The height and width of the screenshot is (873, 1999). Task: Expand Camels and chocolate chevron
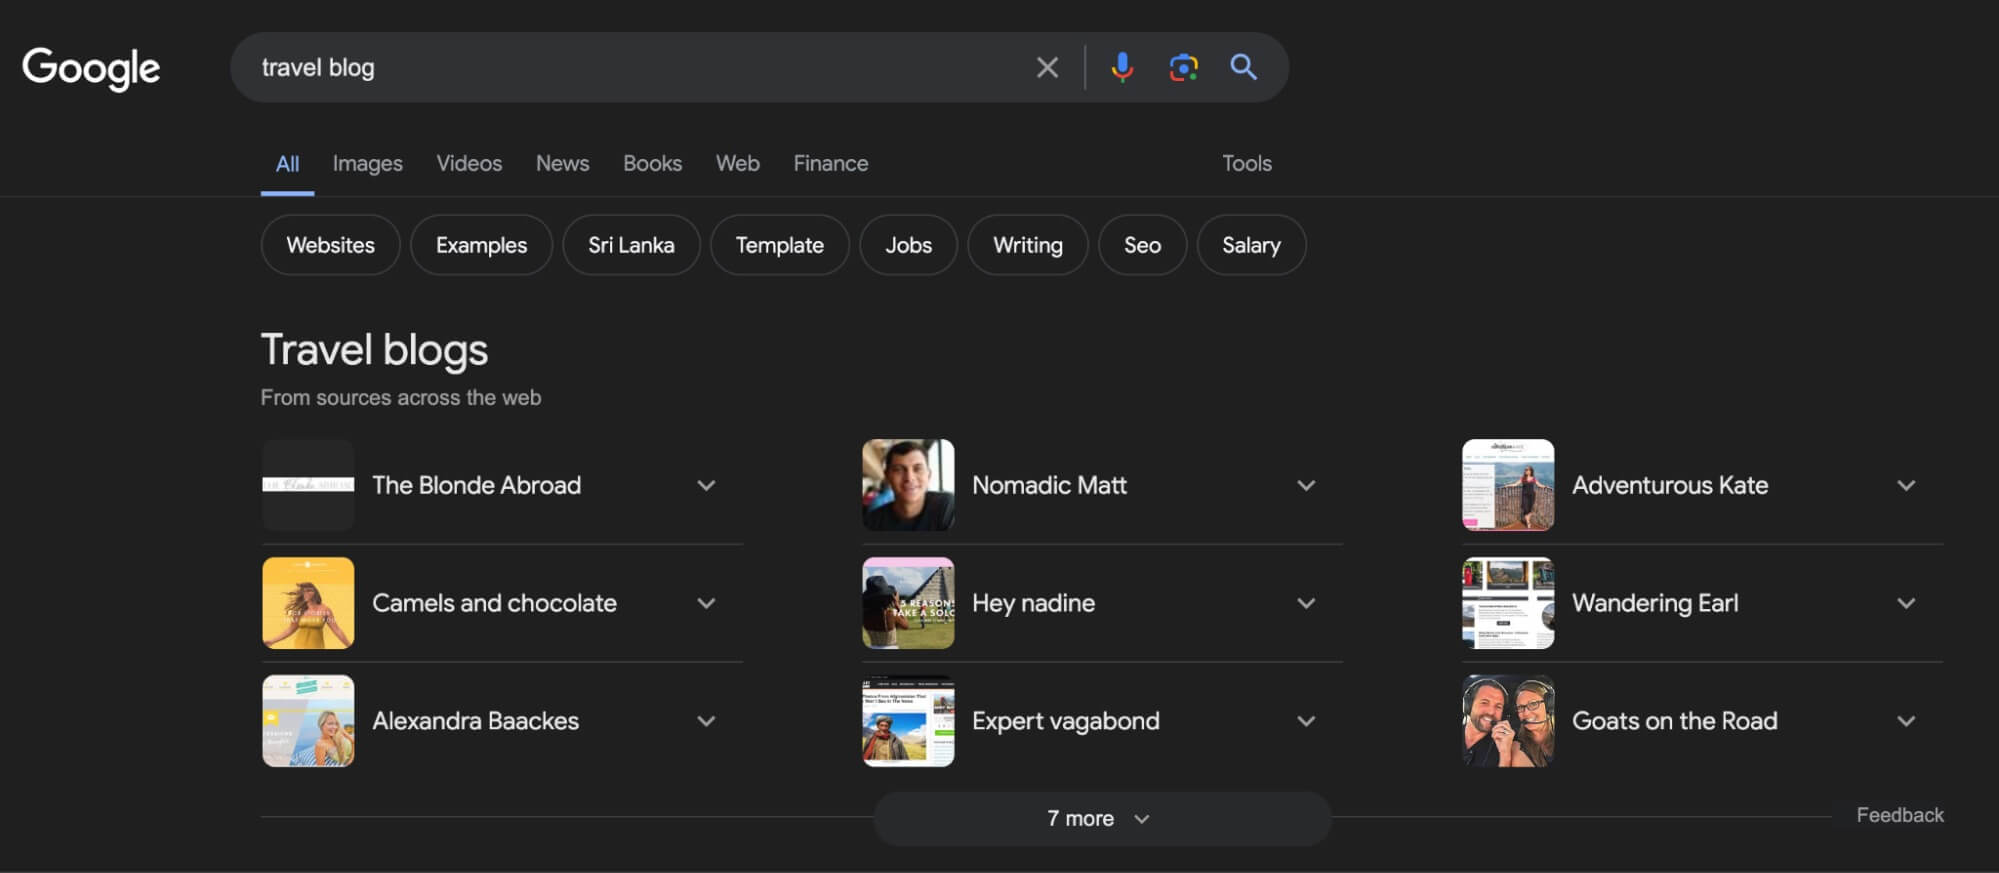(x=706, y=603)
